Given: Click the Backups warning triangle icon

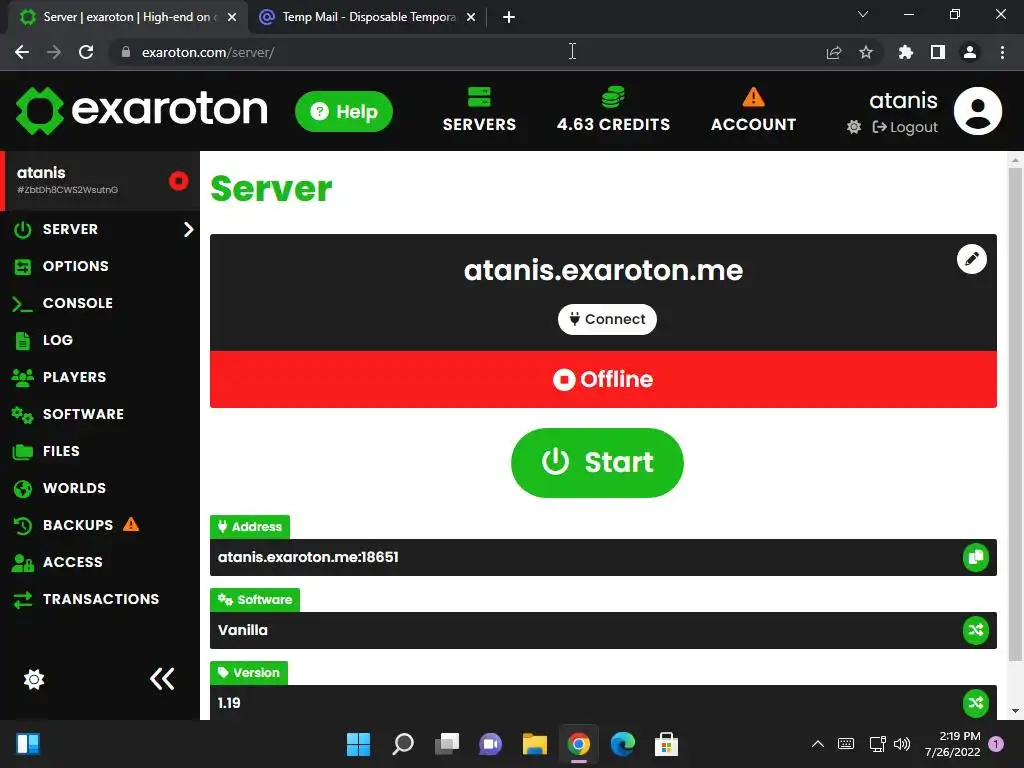Looking at the screenshot, I should point(131,524).
